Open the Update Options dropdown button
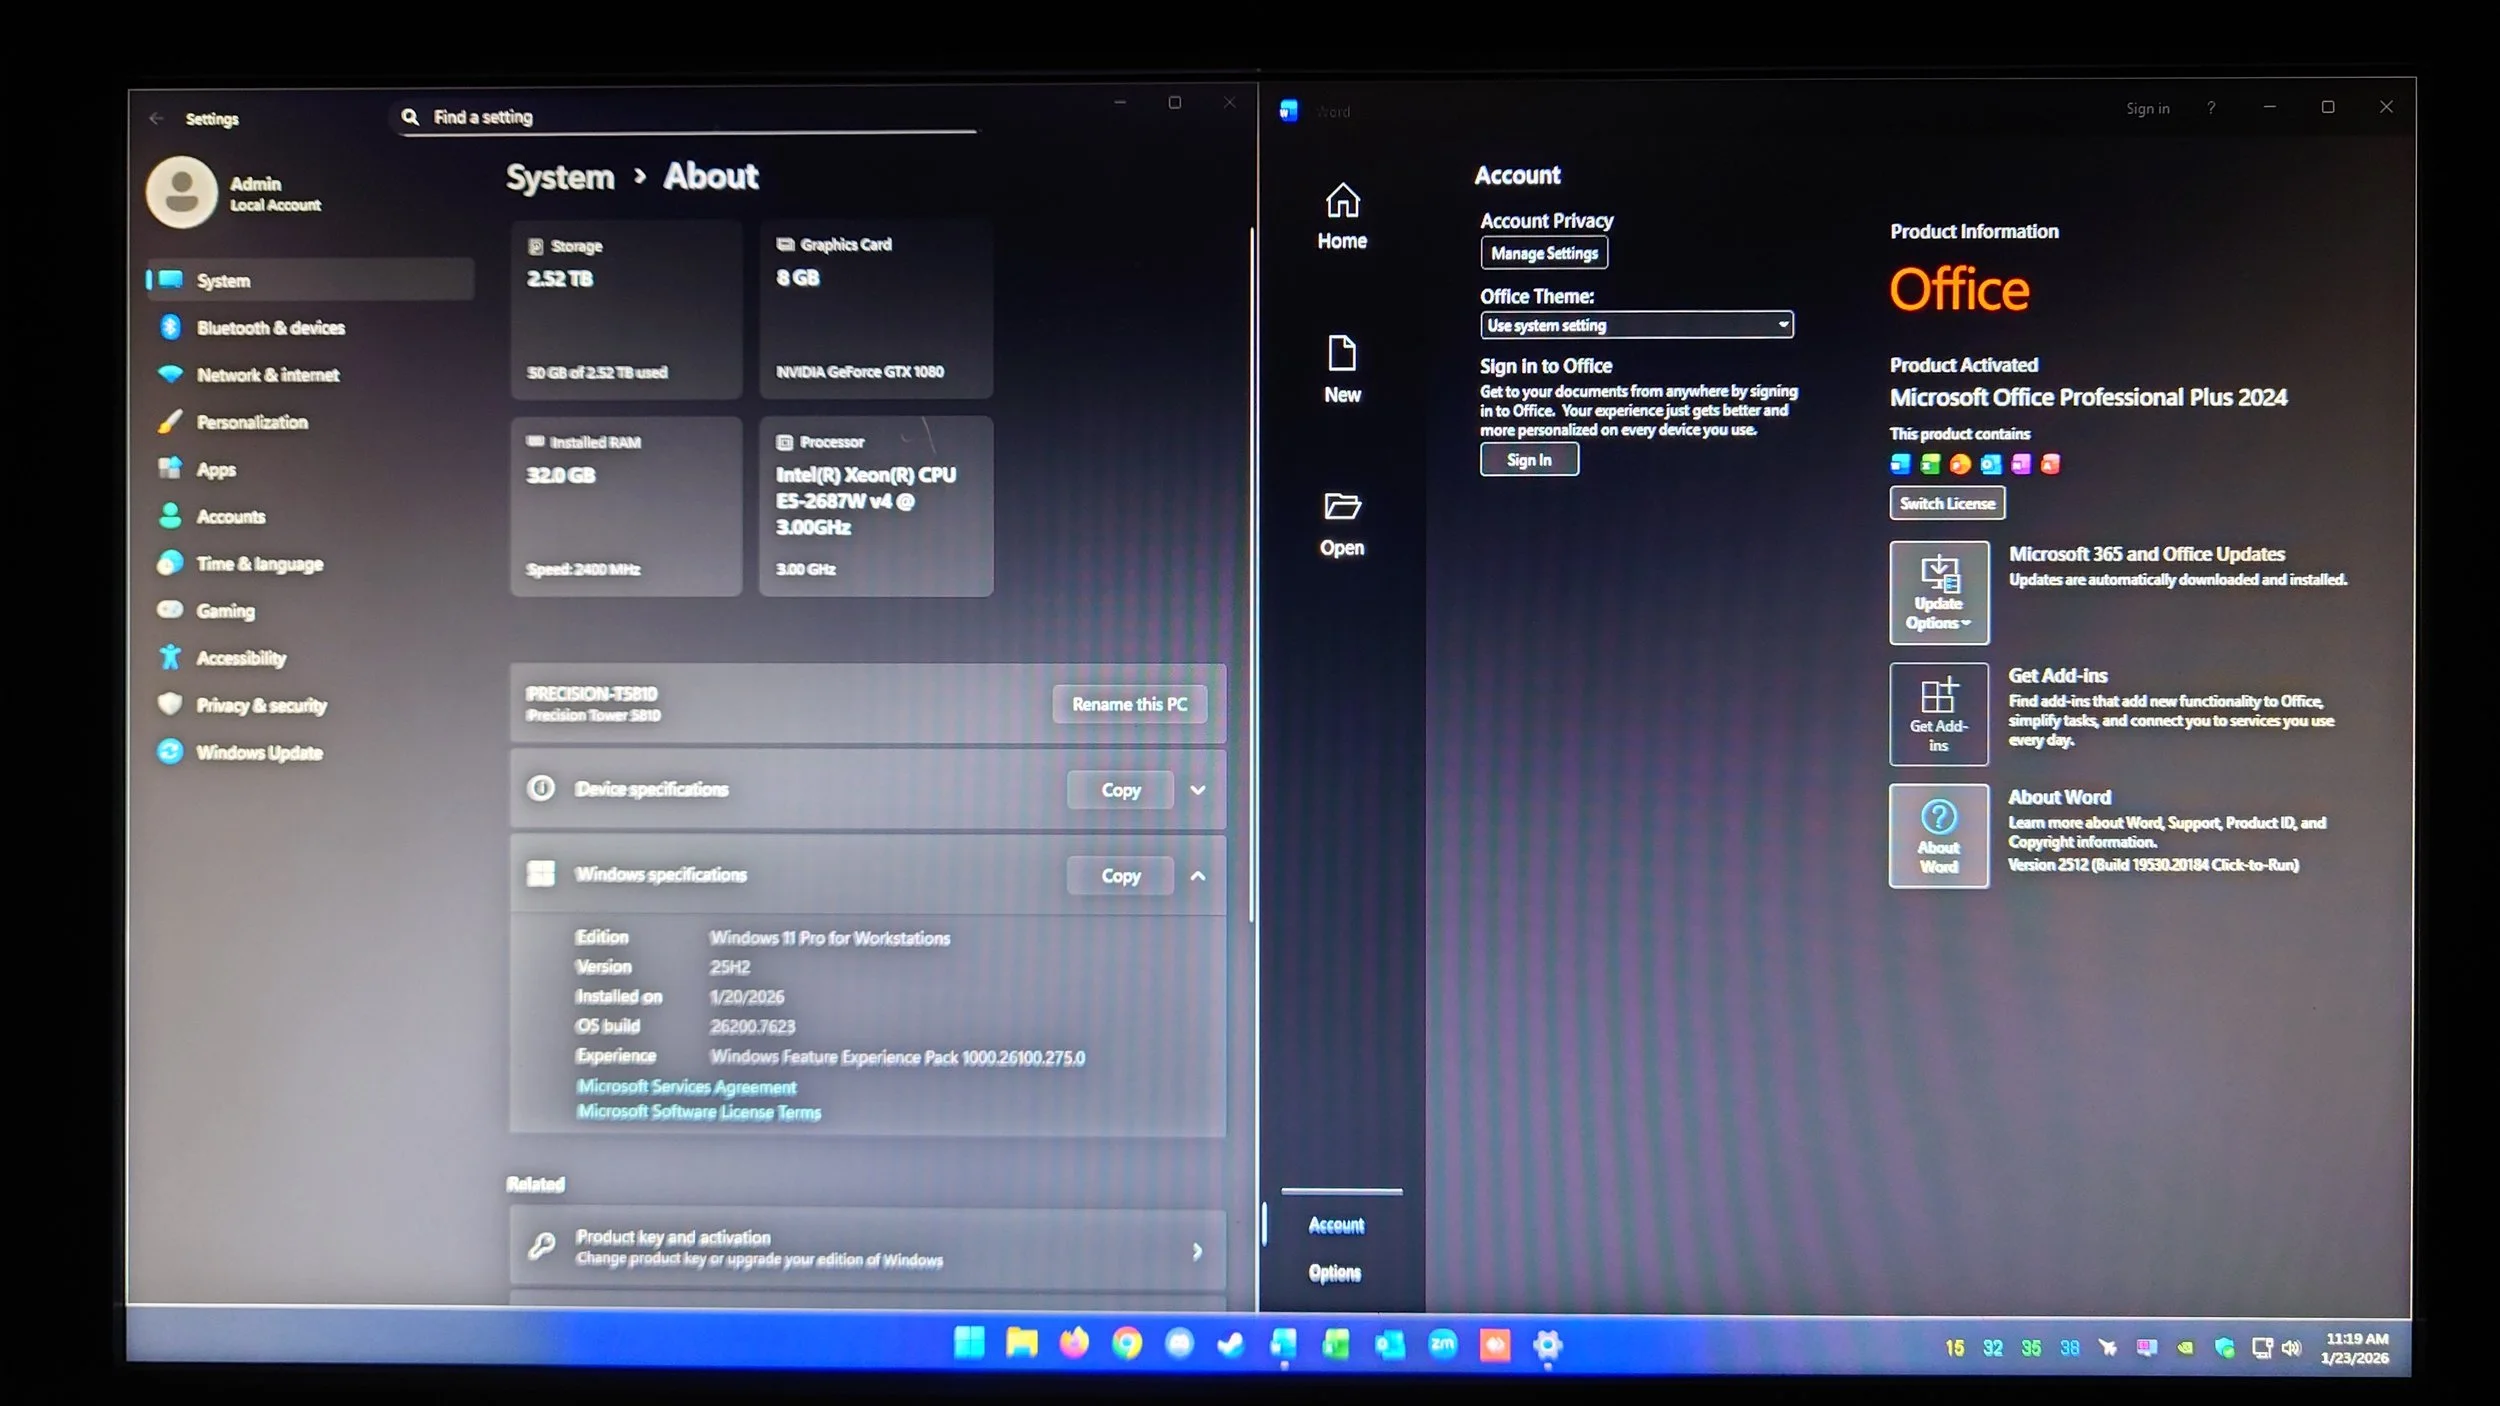2500x1406 pixels. point(1938,593)
